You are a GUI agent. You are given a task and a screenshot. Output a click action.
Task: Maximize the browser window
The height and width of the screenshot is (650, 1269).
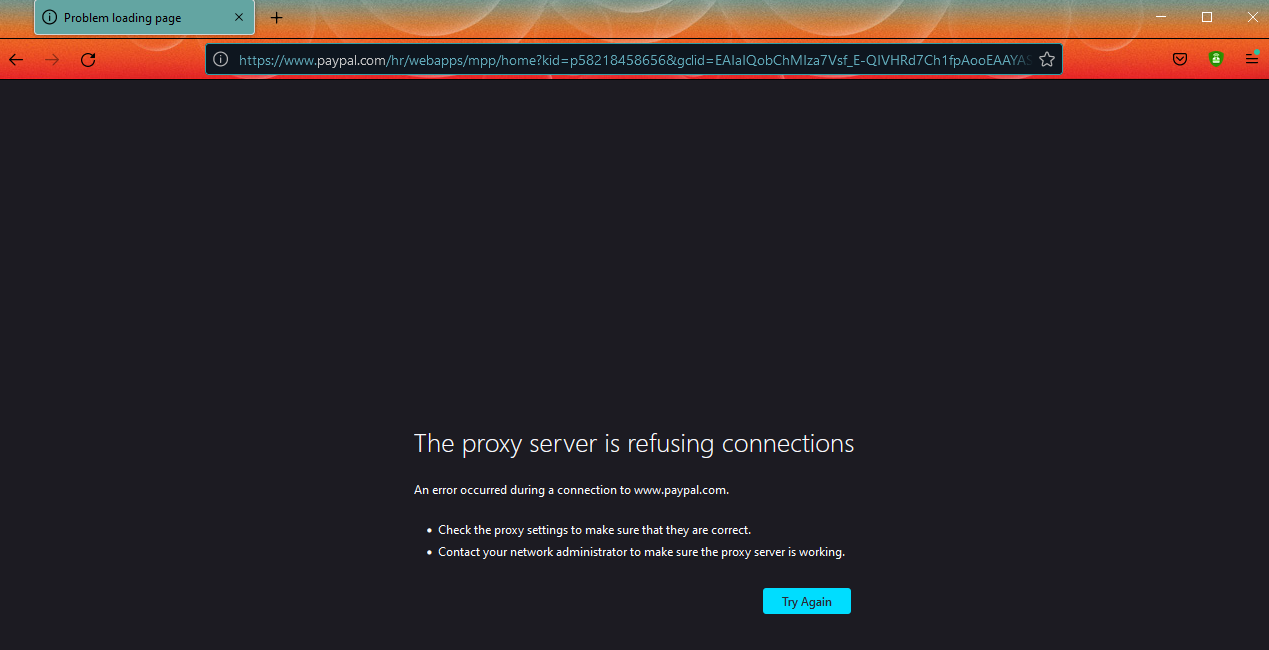coord(1207,17)
